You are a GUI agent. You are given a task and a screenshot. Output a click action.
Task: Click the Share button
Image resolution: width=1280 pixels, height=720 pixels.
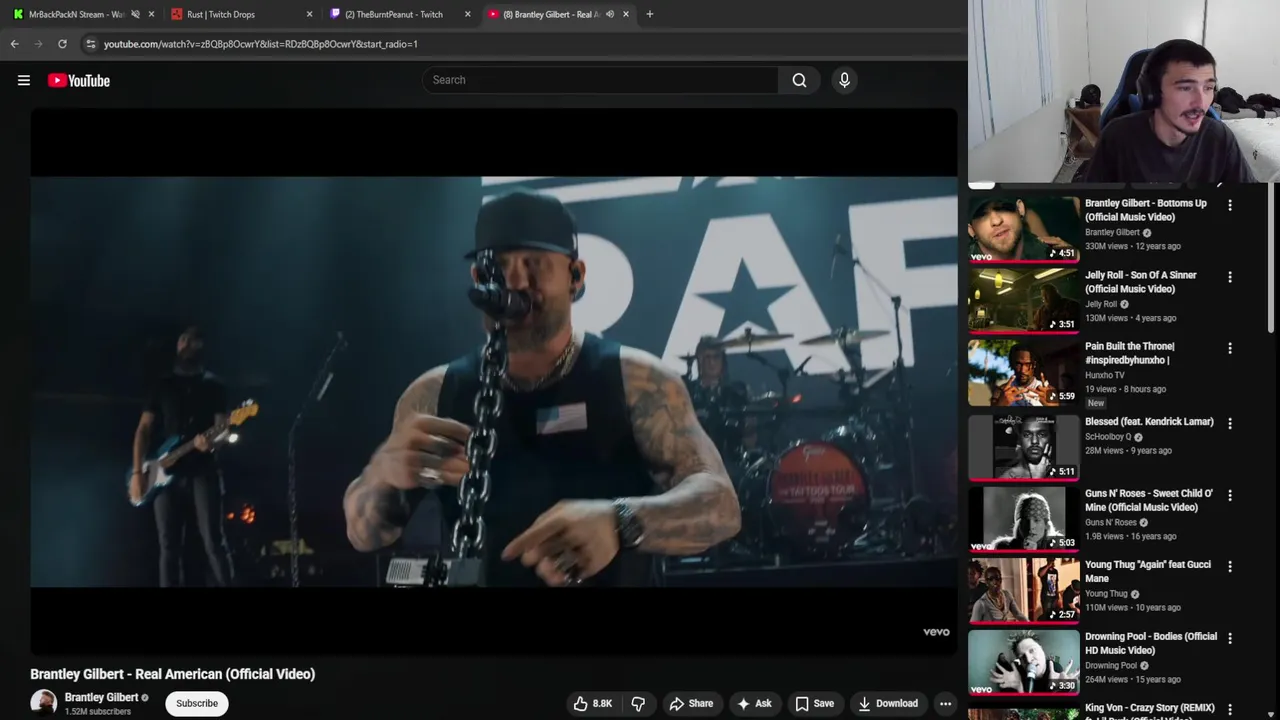(x=691, y=703)
